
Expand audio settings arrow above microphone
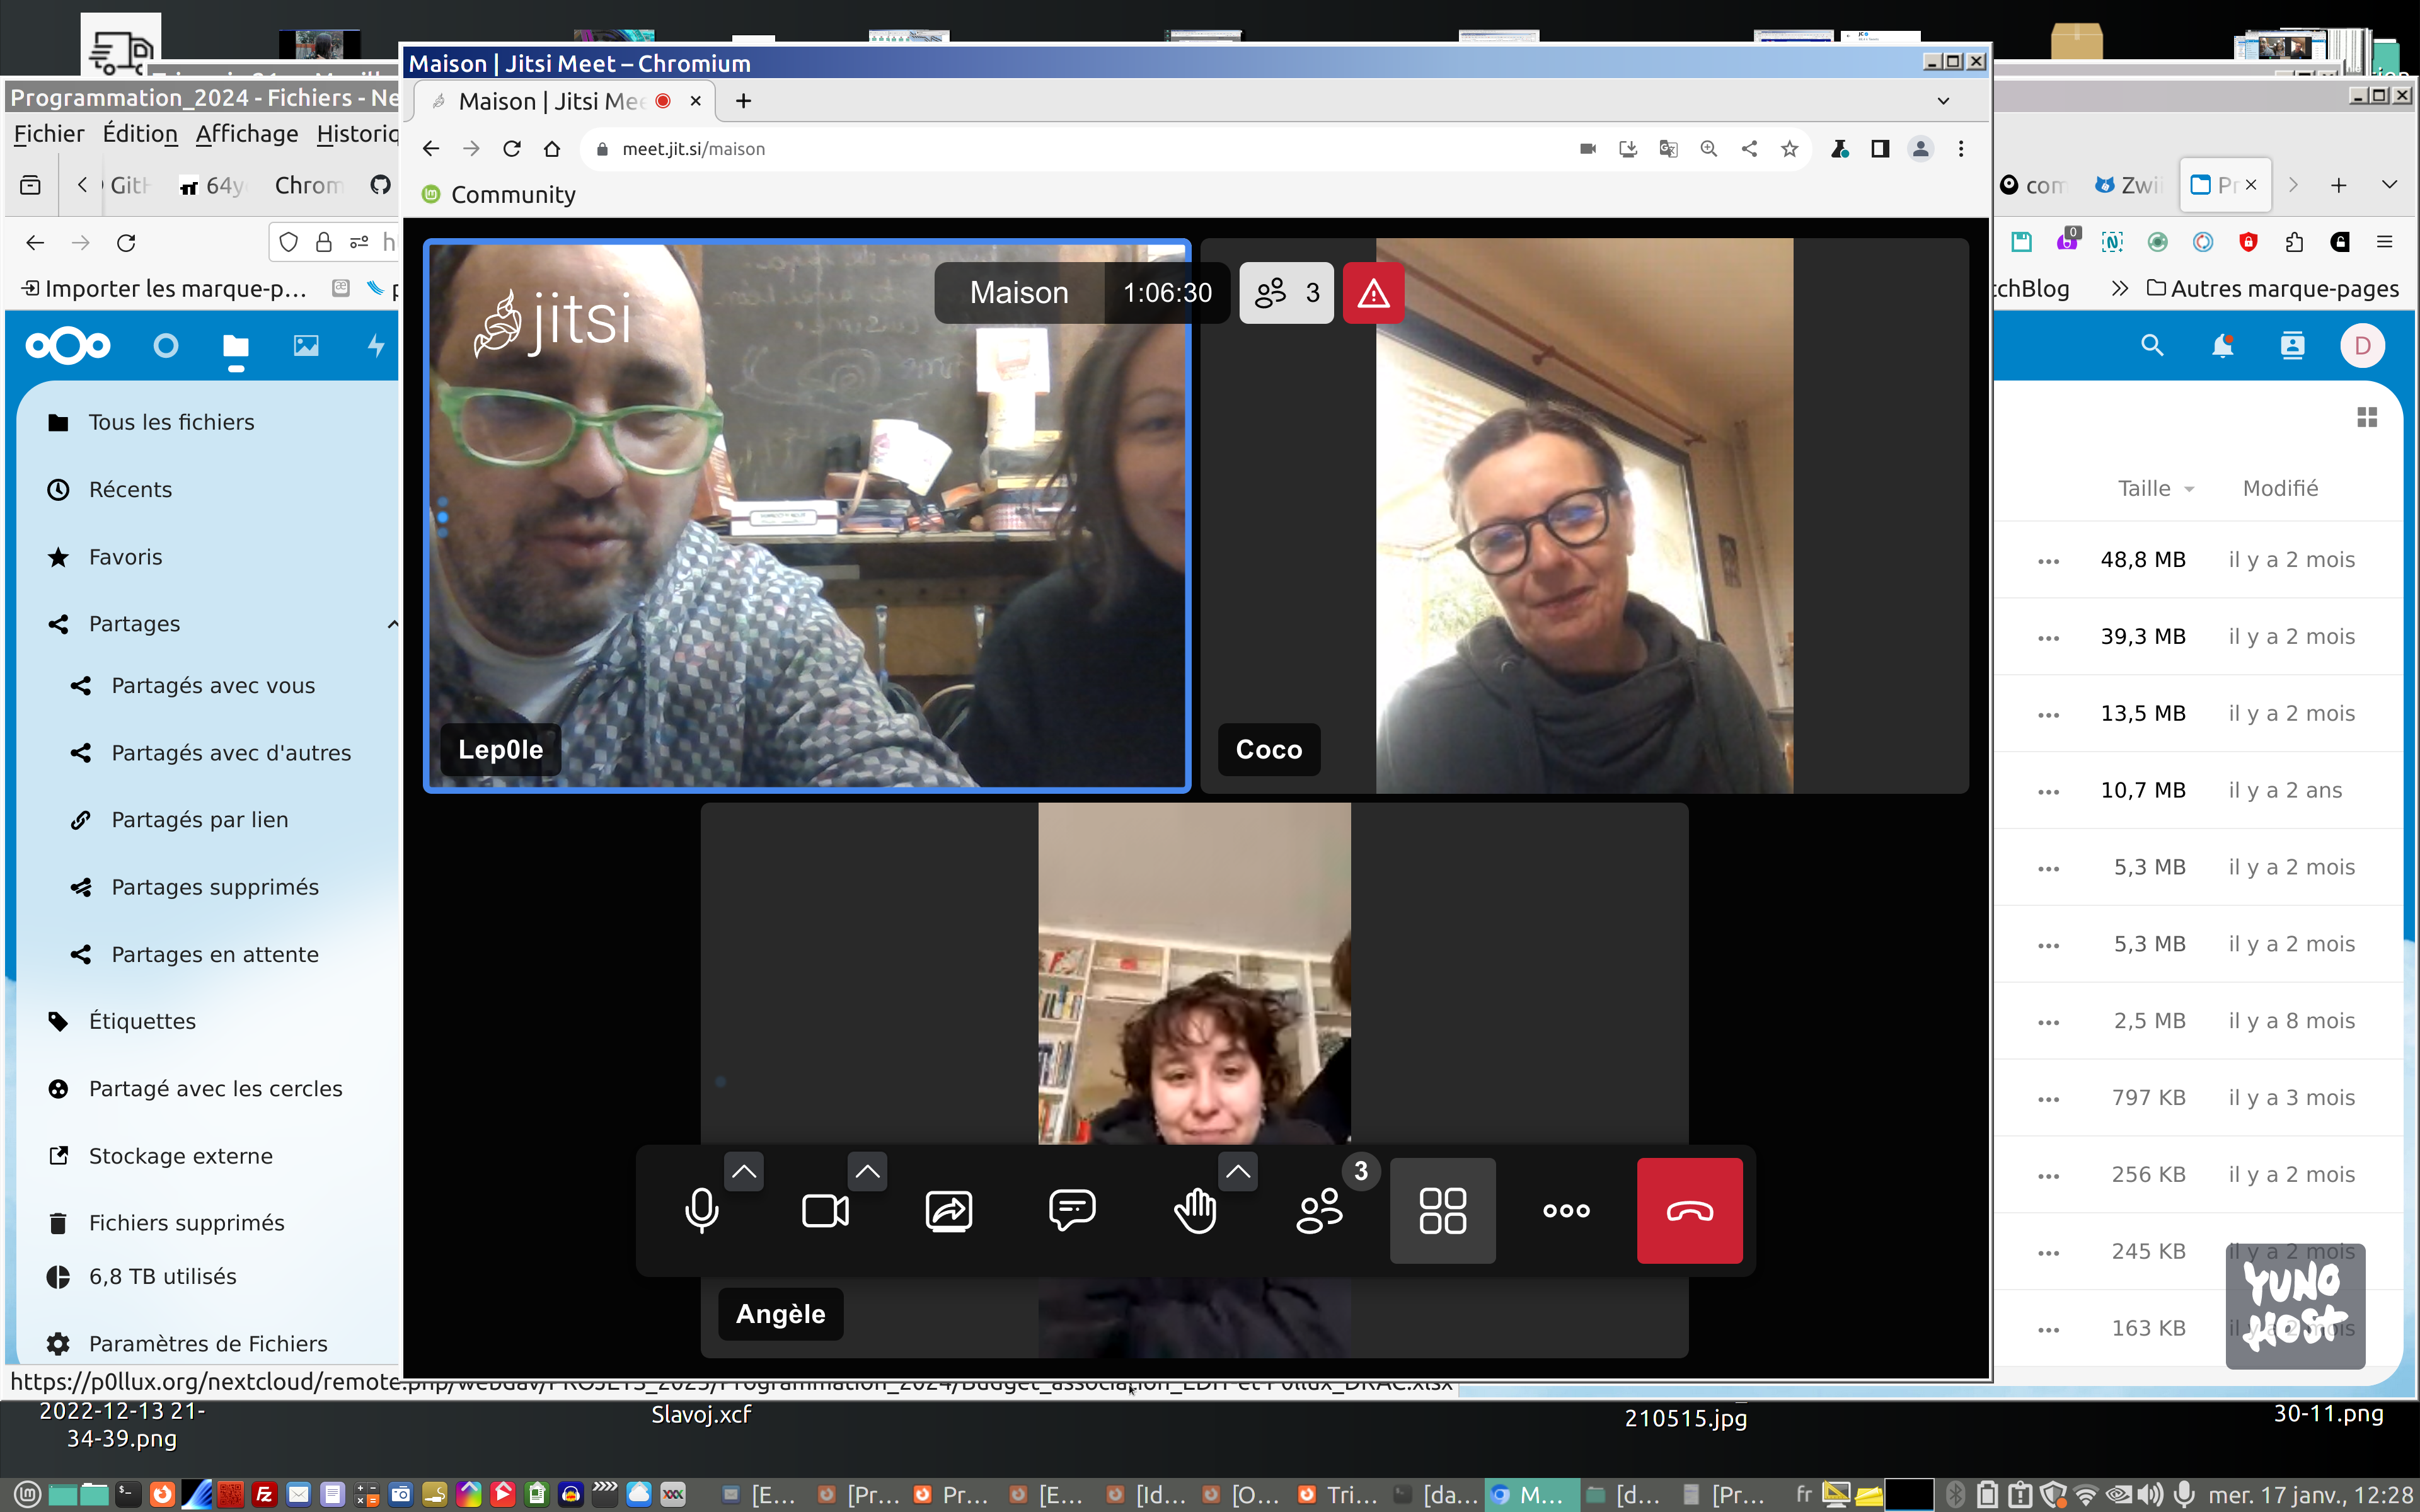coord(744,1171)
